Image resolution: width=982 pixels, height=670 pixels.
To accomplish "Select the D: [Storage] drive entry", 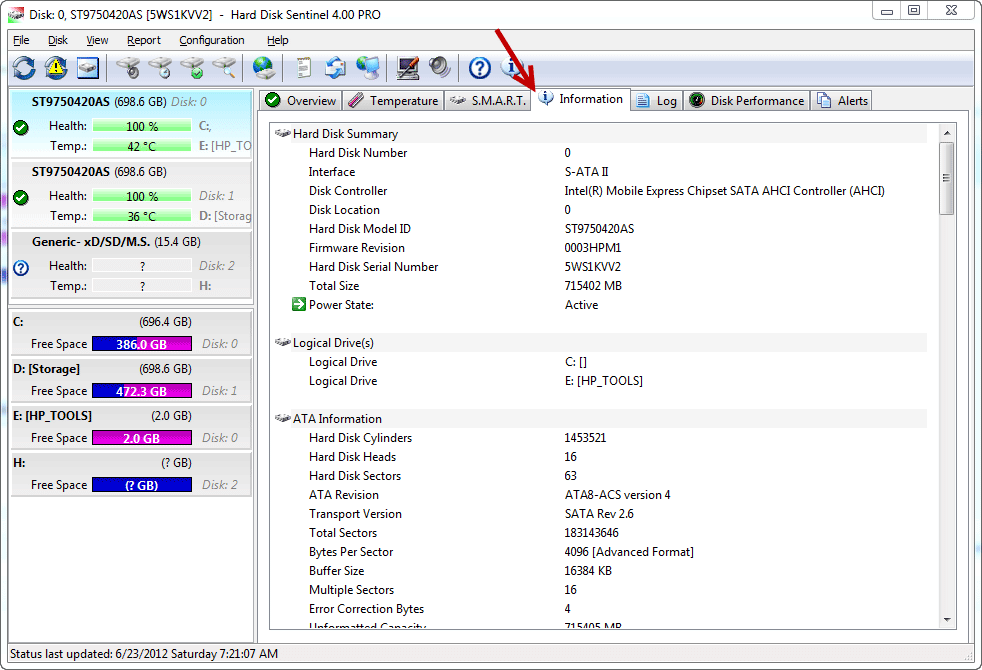I will tap(132, 380).
